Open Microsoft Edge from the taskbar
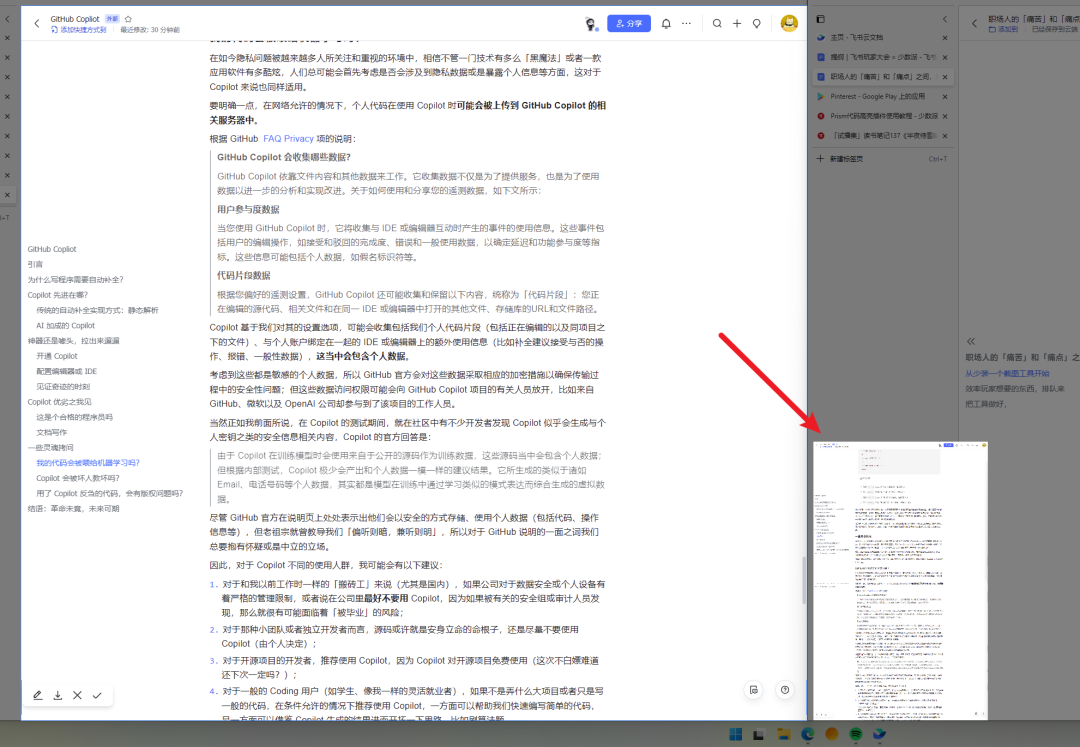Screen dimensions: 1080x747 807,734
